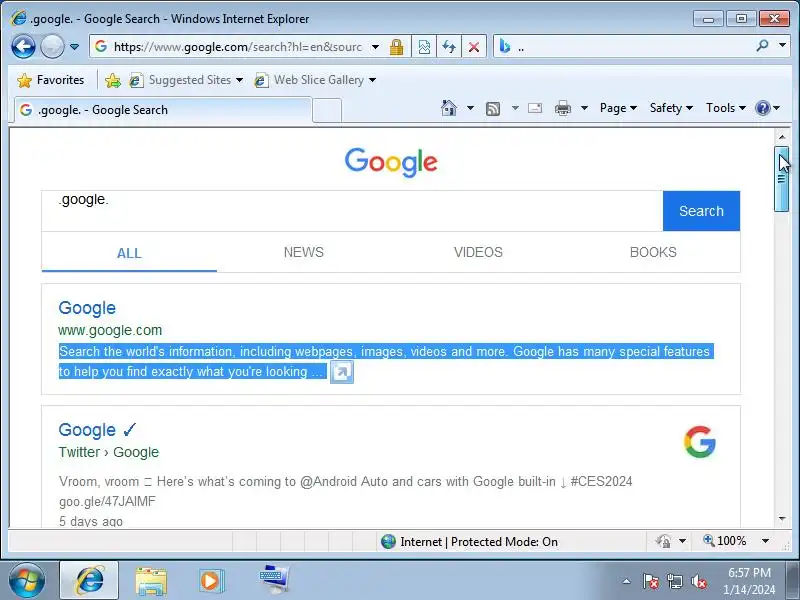Open the search provider dropdown arrow
Image resolution: width=800 pixels, height=600 pixels.
pos(782,45)
